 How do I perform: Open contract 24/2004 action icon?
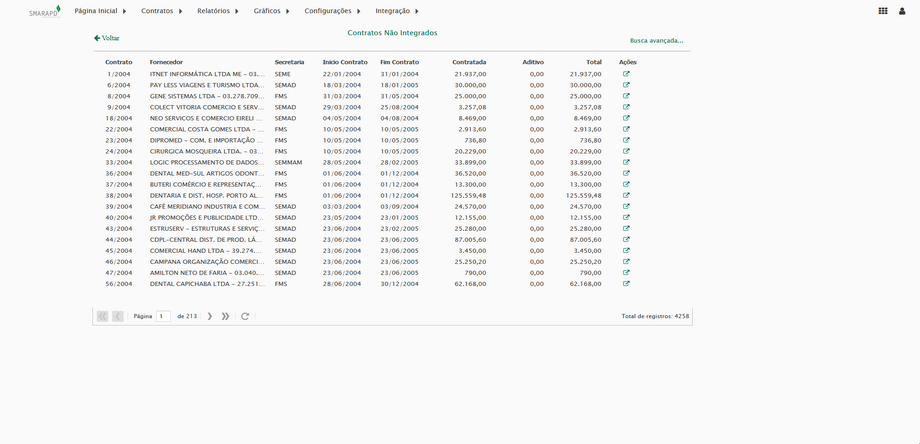click(x=626, y=151)
